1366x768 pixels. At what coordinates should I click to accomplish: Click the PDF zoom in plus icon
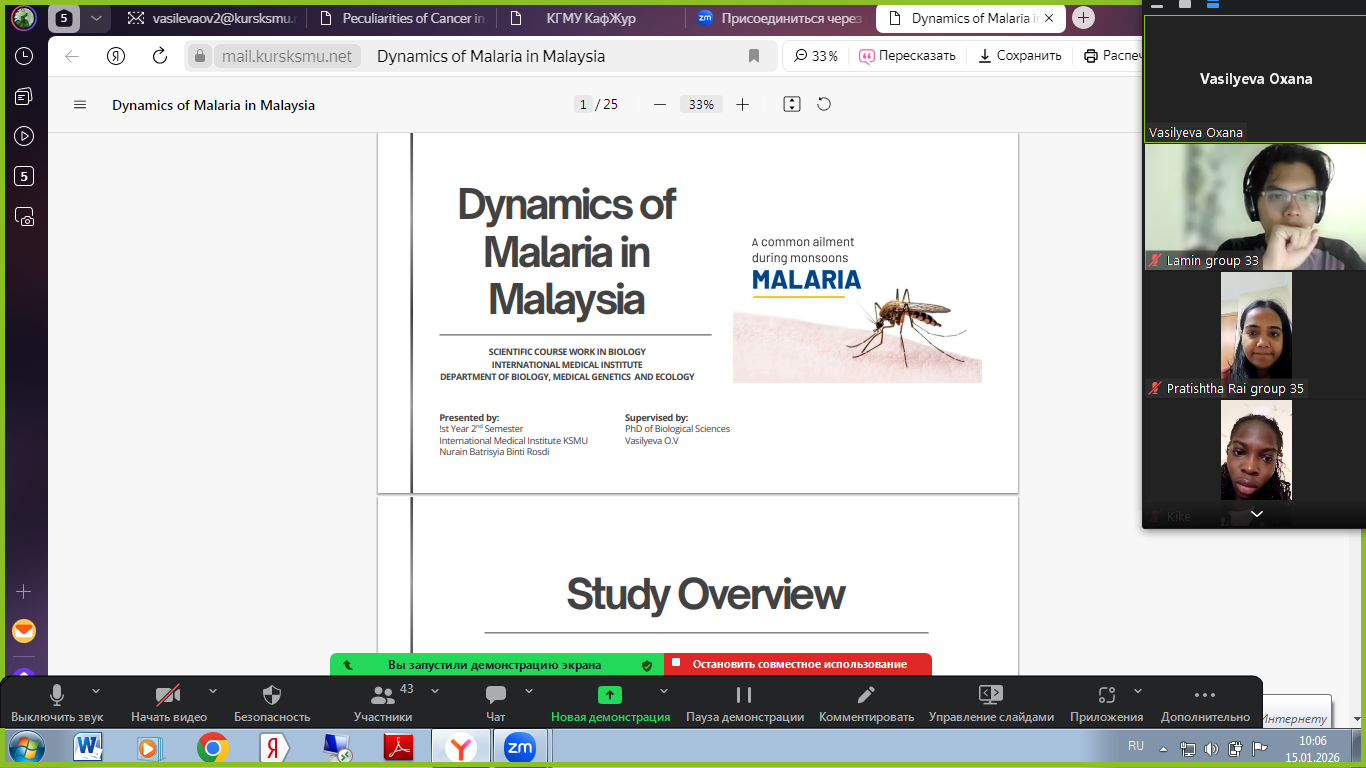point(742,104)
